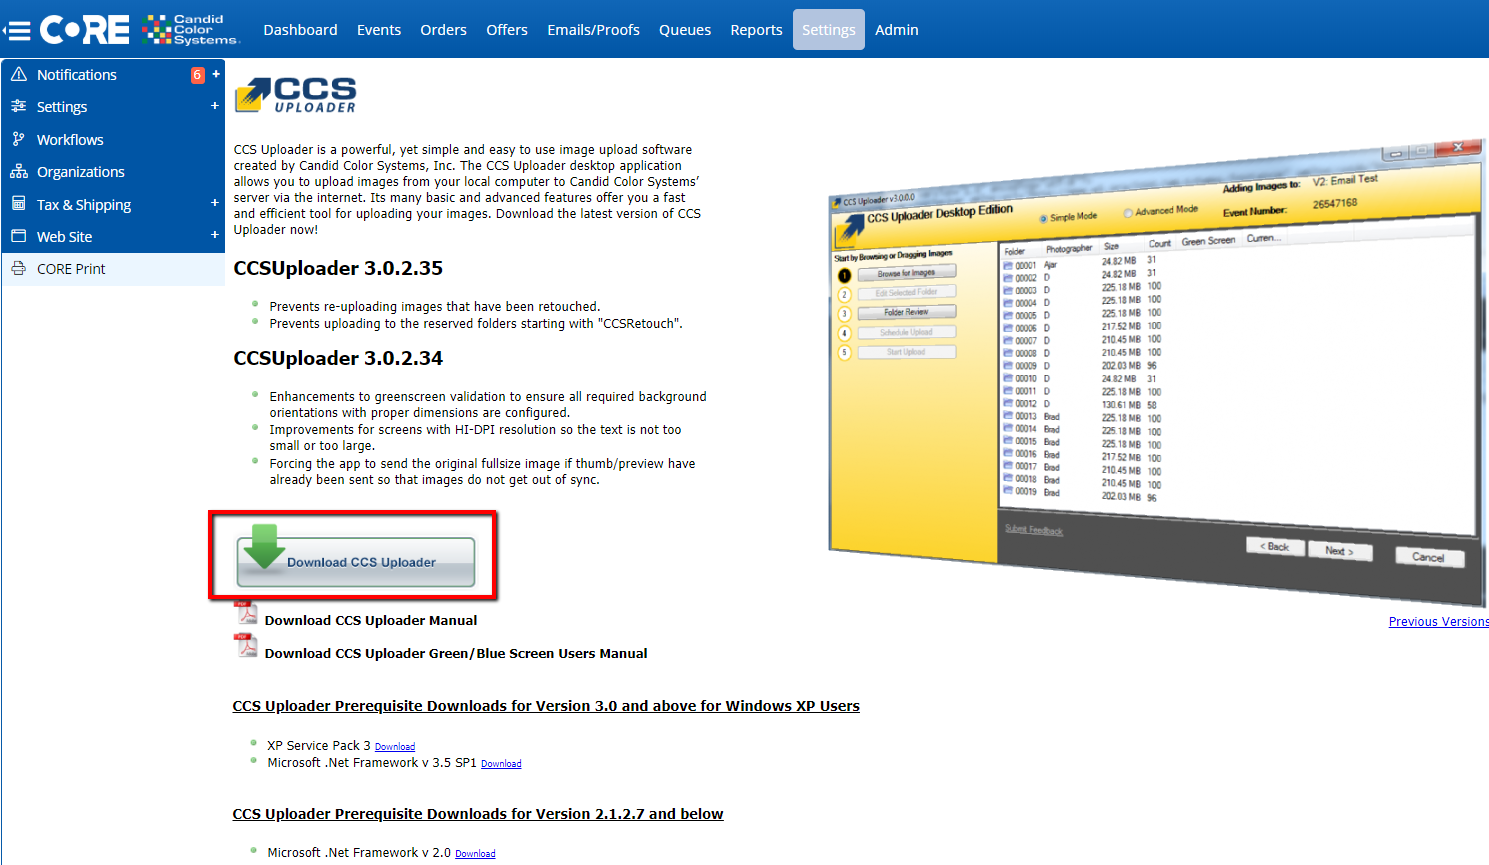
Task: Click the CORE Print printer icon
Action: tap(19, 269)
